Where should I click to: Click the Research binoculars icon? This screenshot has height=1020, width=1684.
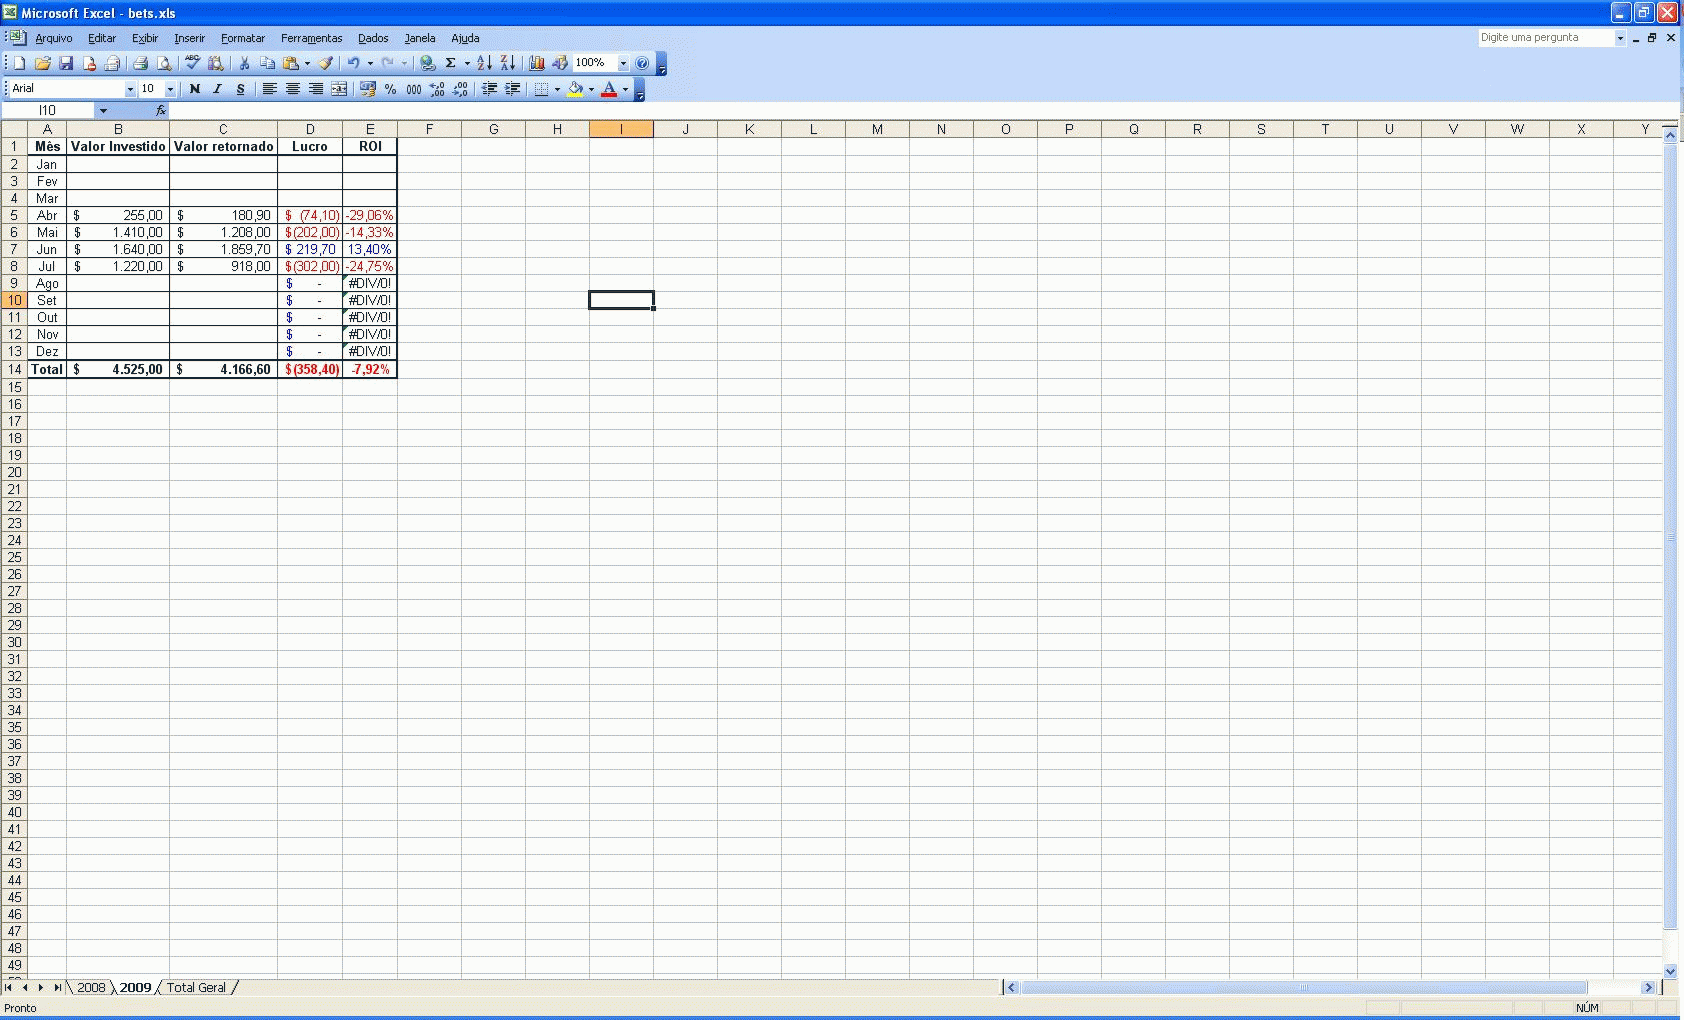click(215, 63)
